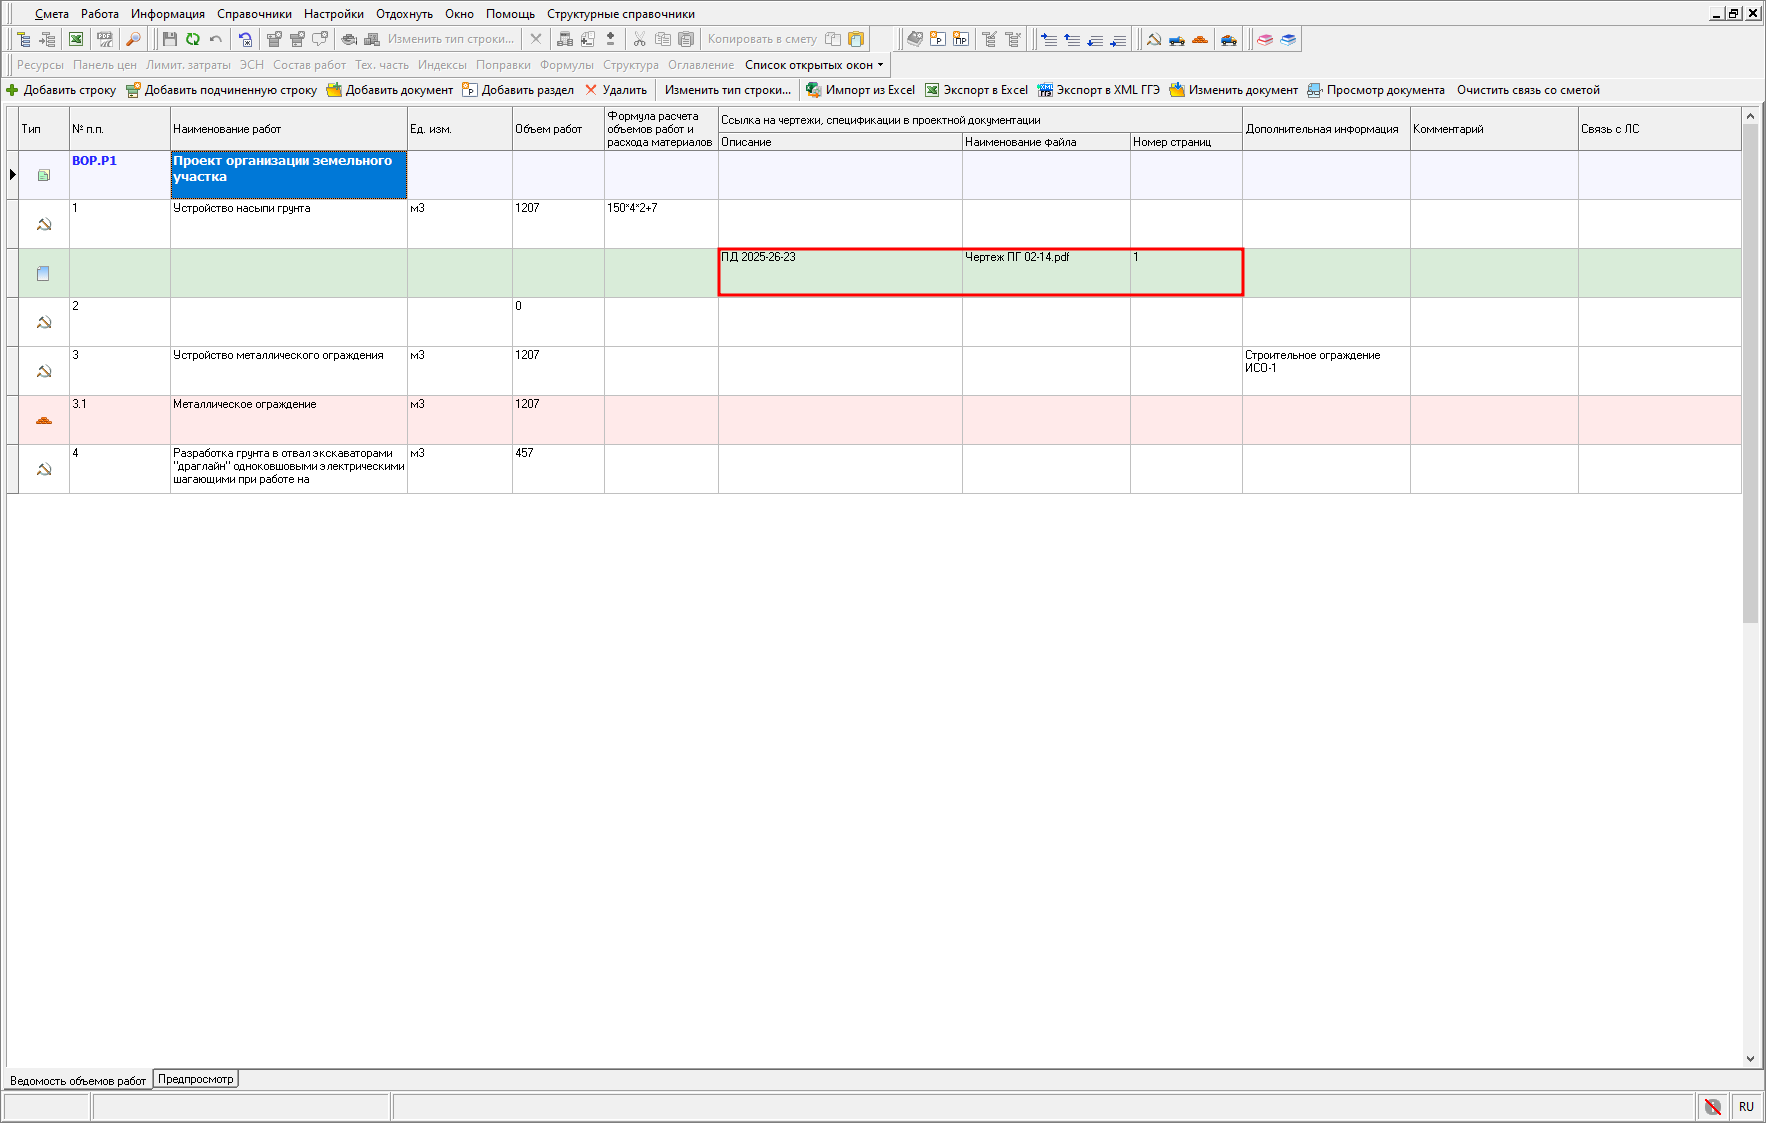
Task: Click 'Экспорт в XML ГГЭ' button
Action: pyautogui.click(x=1098, y=90)
